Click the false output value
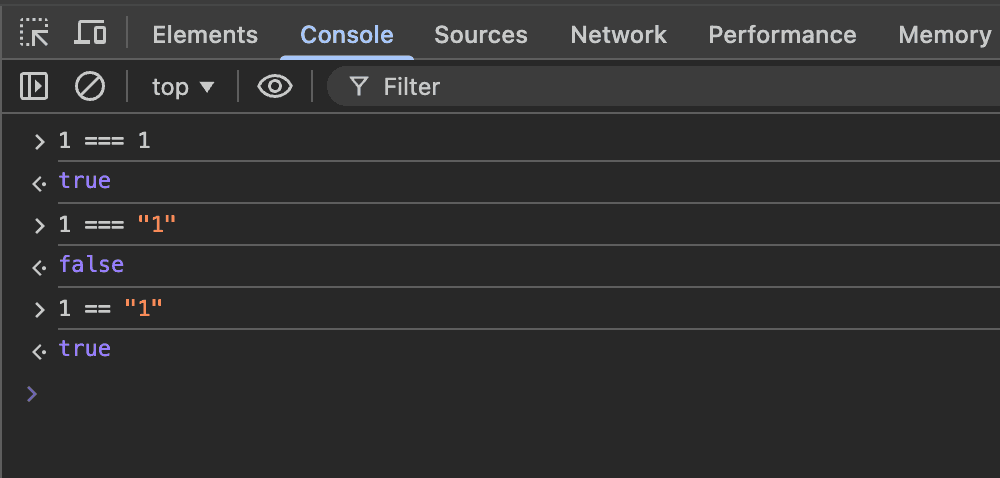 (x=91, y=265)
